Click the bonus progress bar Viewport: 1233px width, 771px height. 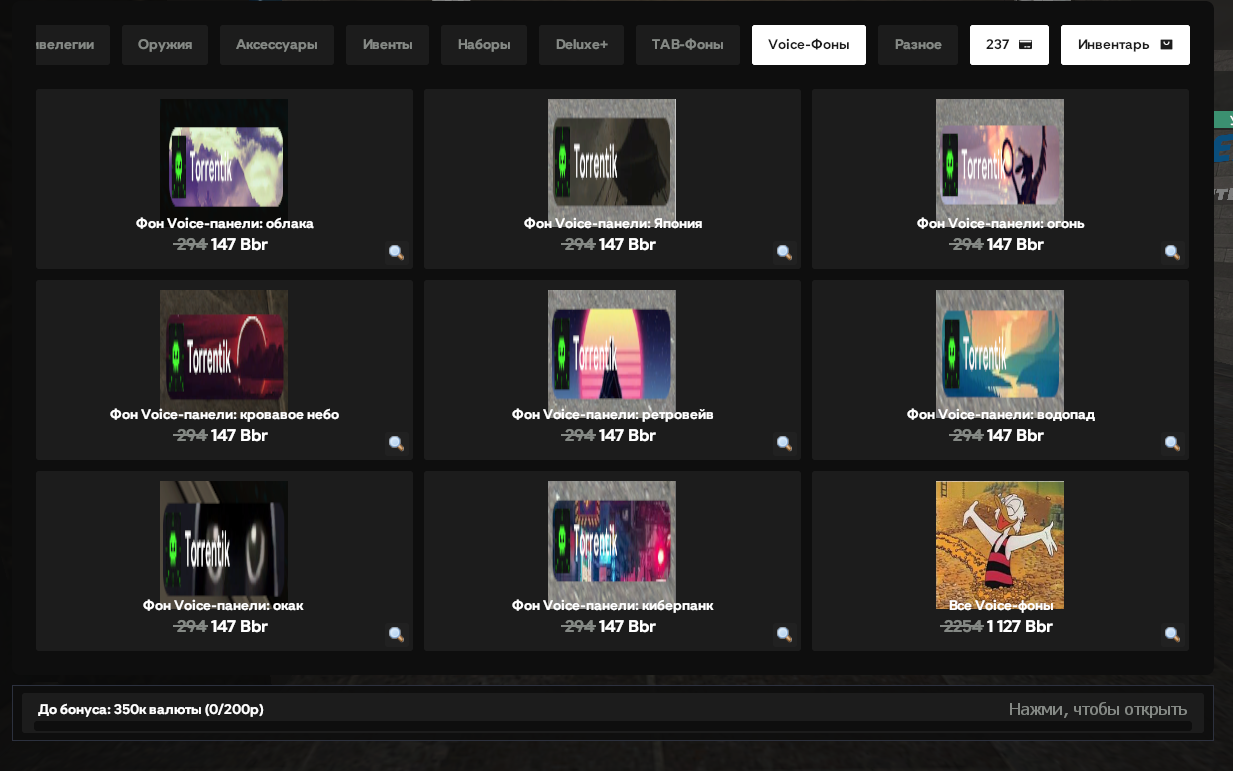tap(613, 726)
